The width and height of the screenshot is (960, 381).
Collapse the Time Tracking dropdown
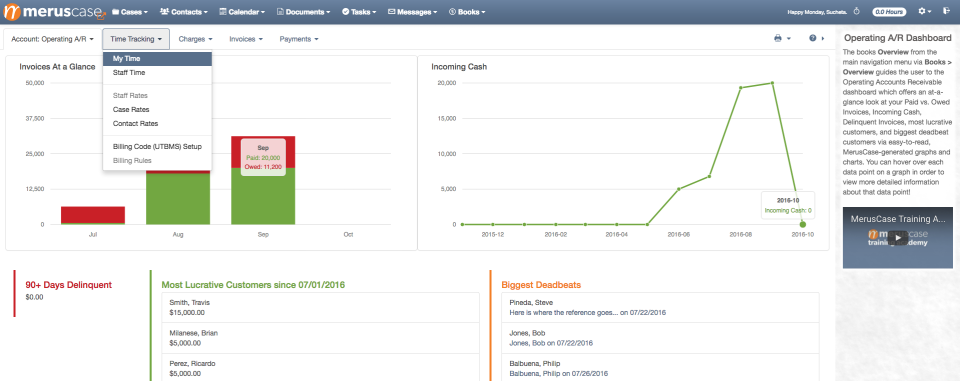(x=136, y=39)
